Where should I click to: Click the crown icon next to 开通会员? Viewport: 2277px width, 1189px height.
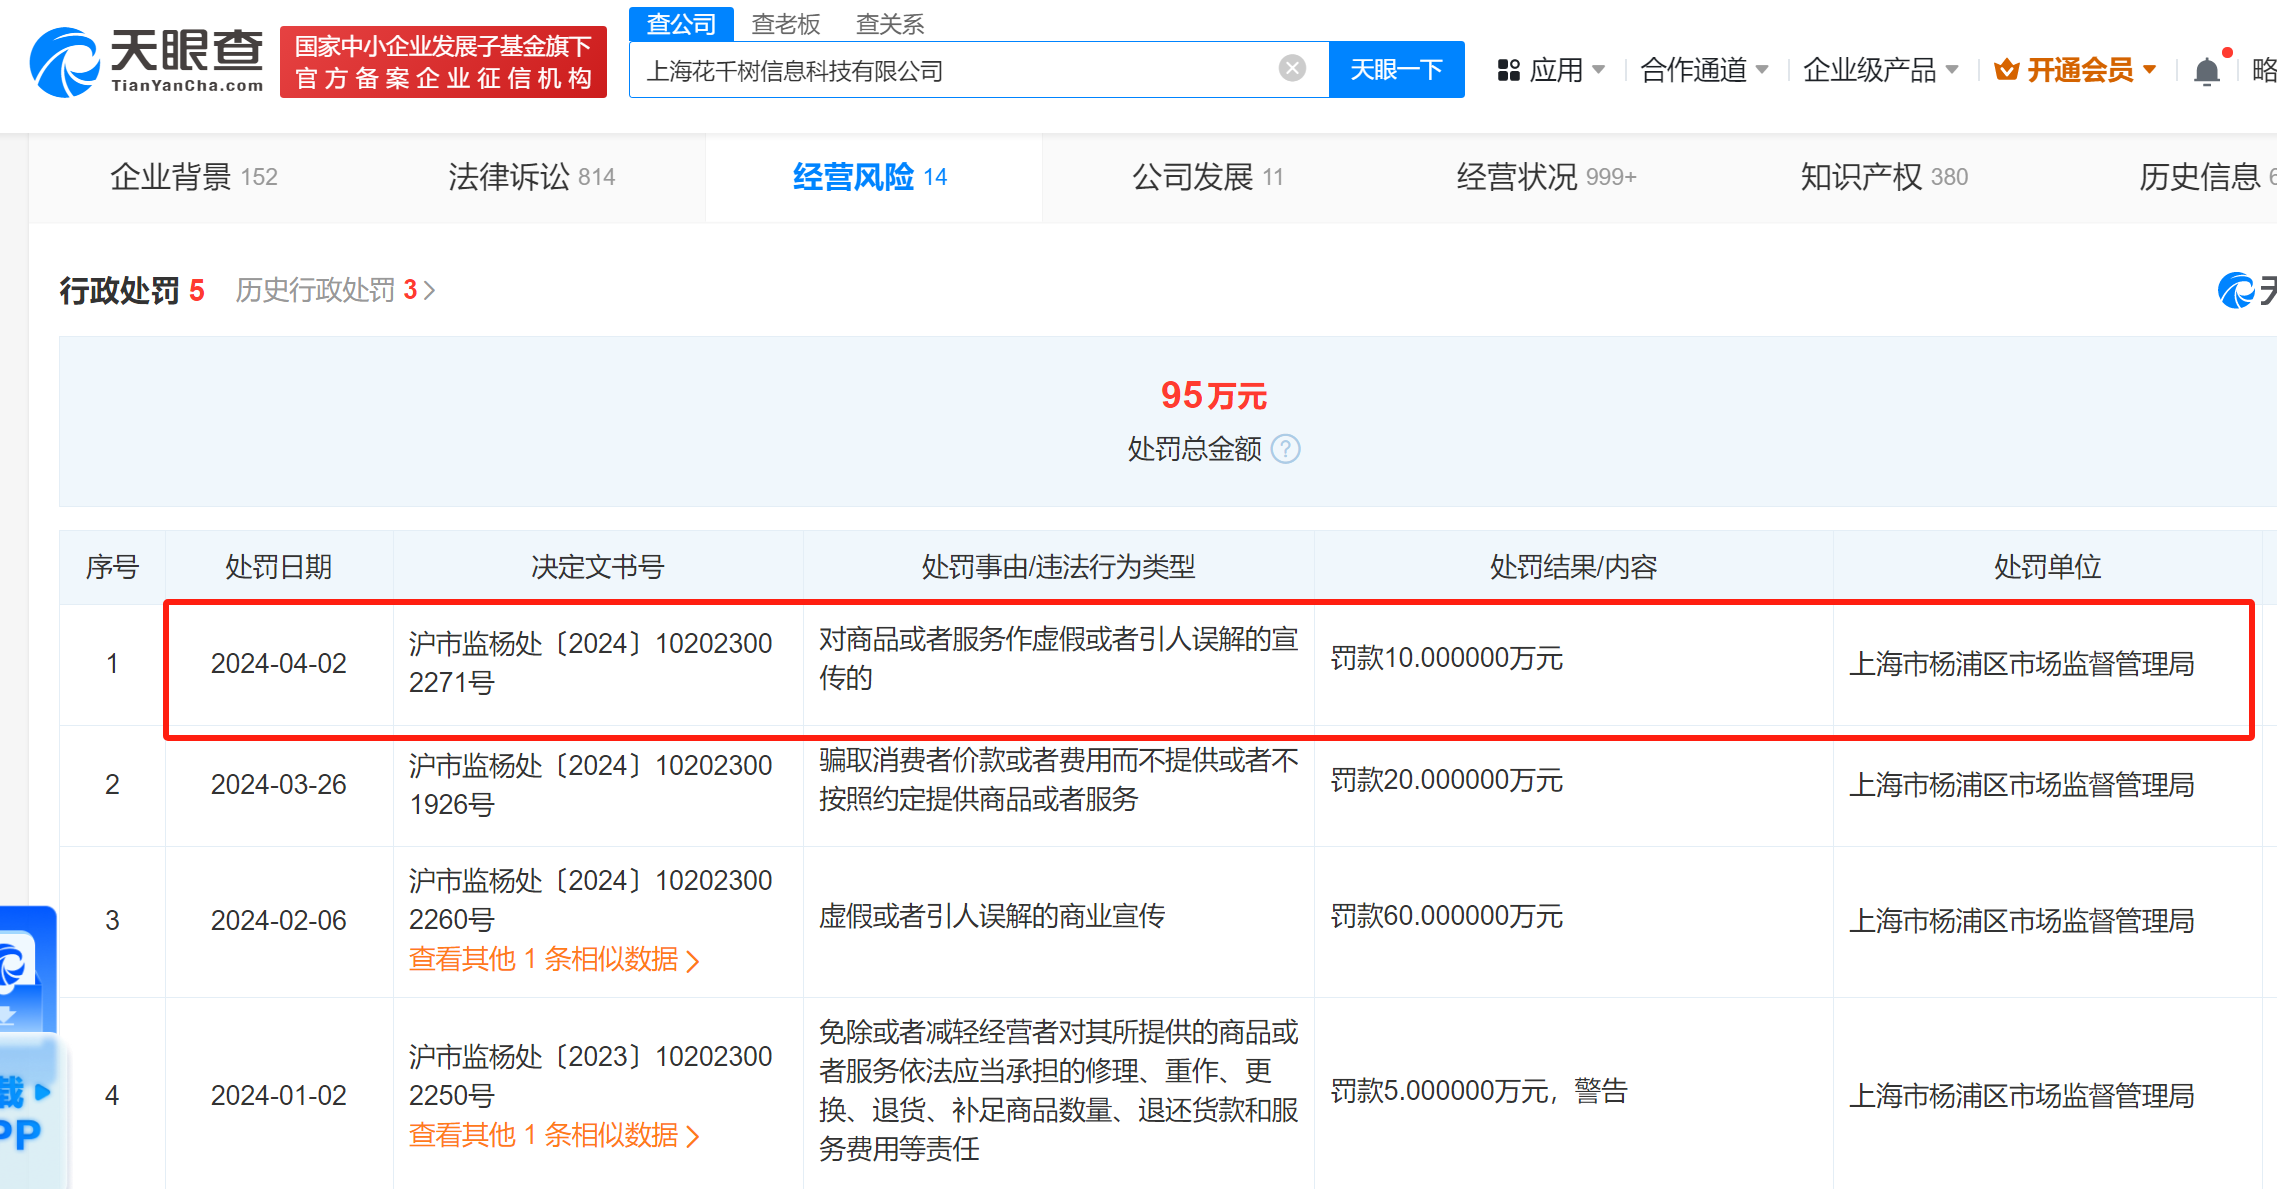click(2005, 70)
